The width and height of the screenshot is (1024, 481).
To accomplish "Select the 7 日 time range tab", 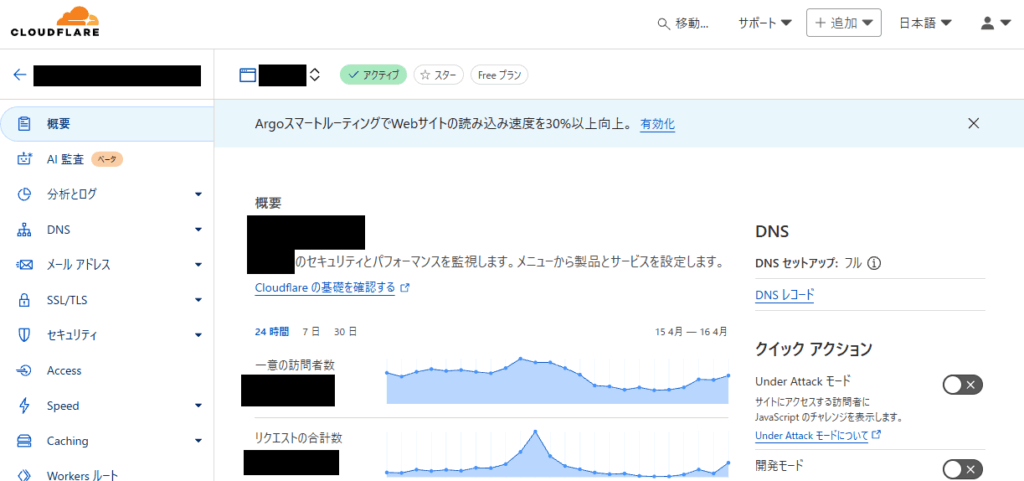I will click(x=311, y=332).
